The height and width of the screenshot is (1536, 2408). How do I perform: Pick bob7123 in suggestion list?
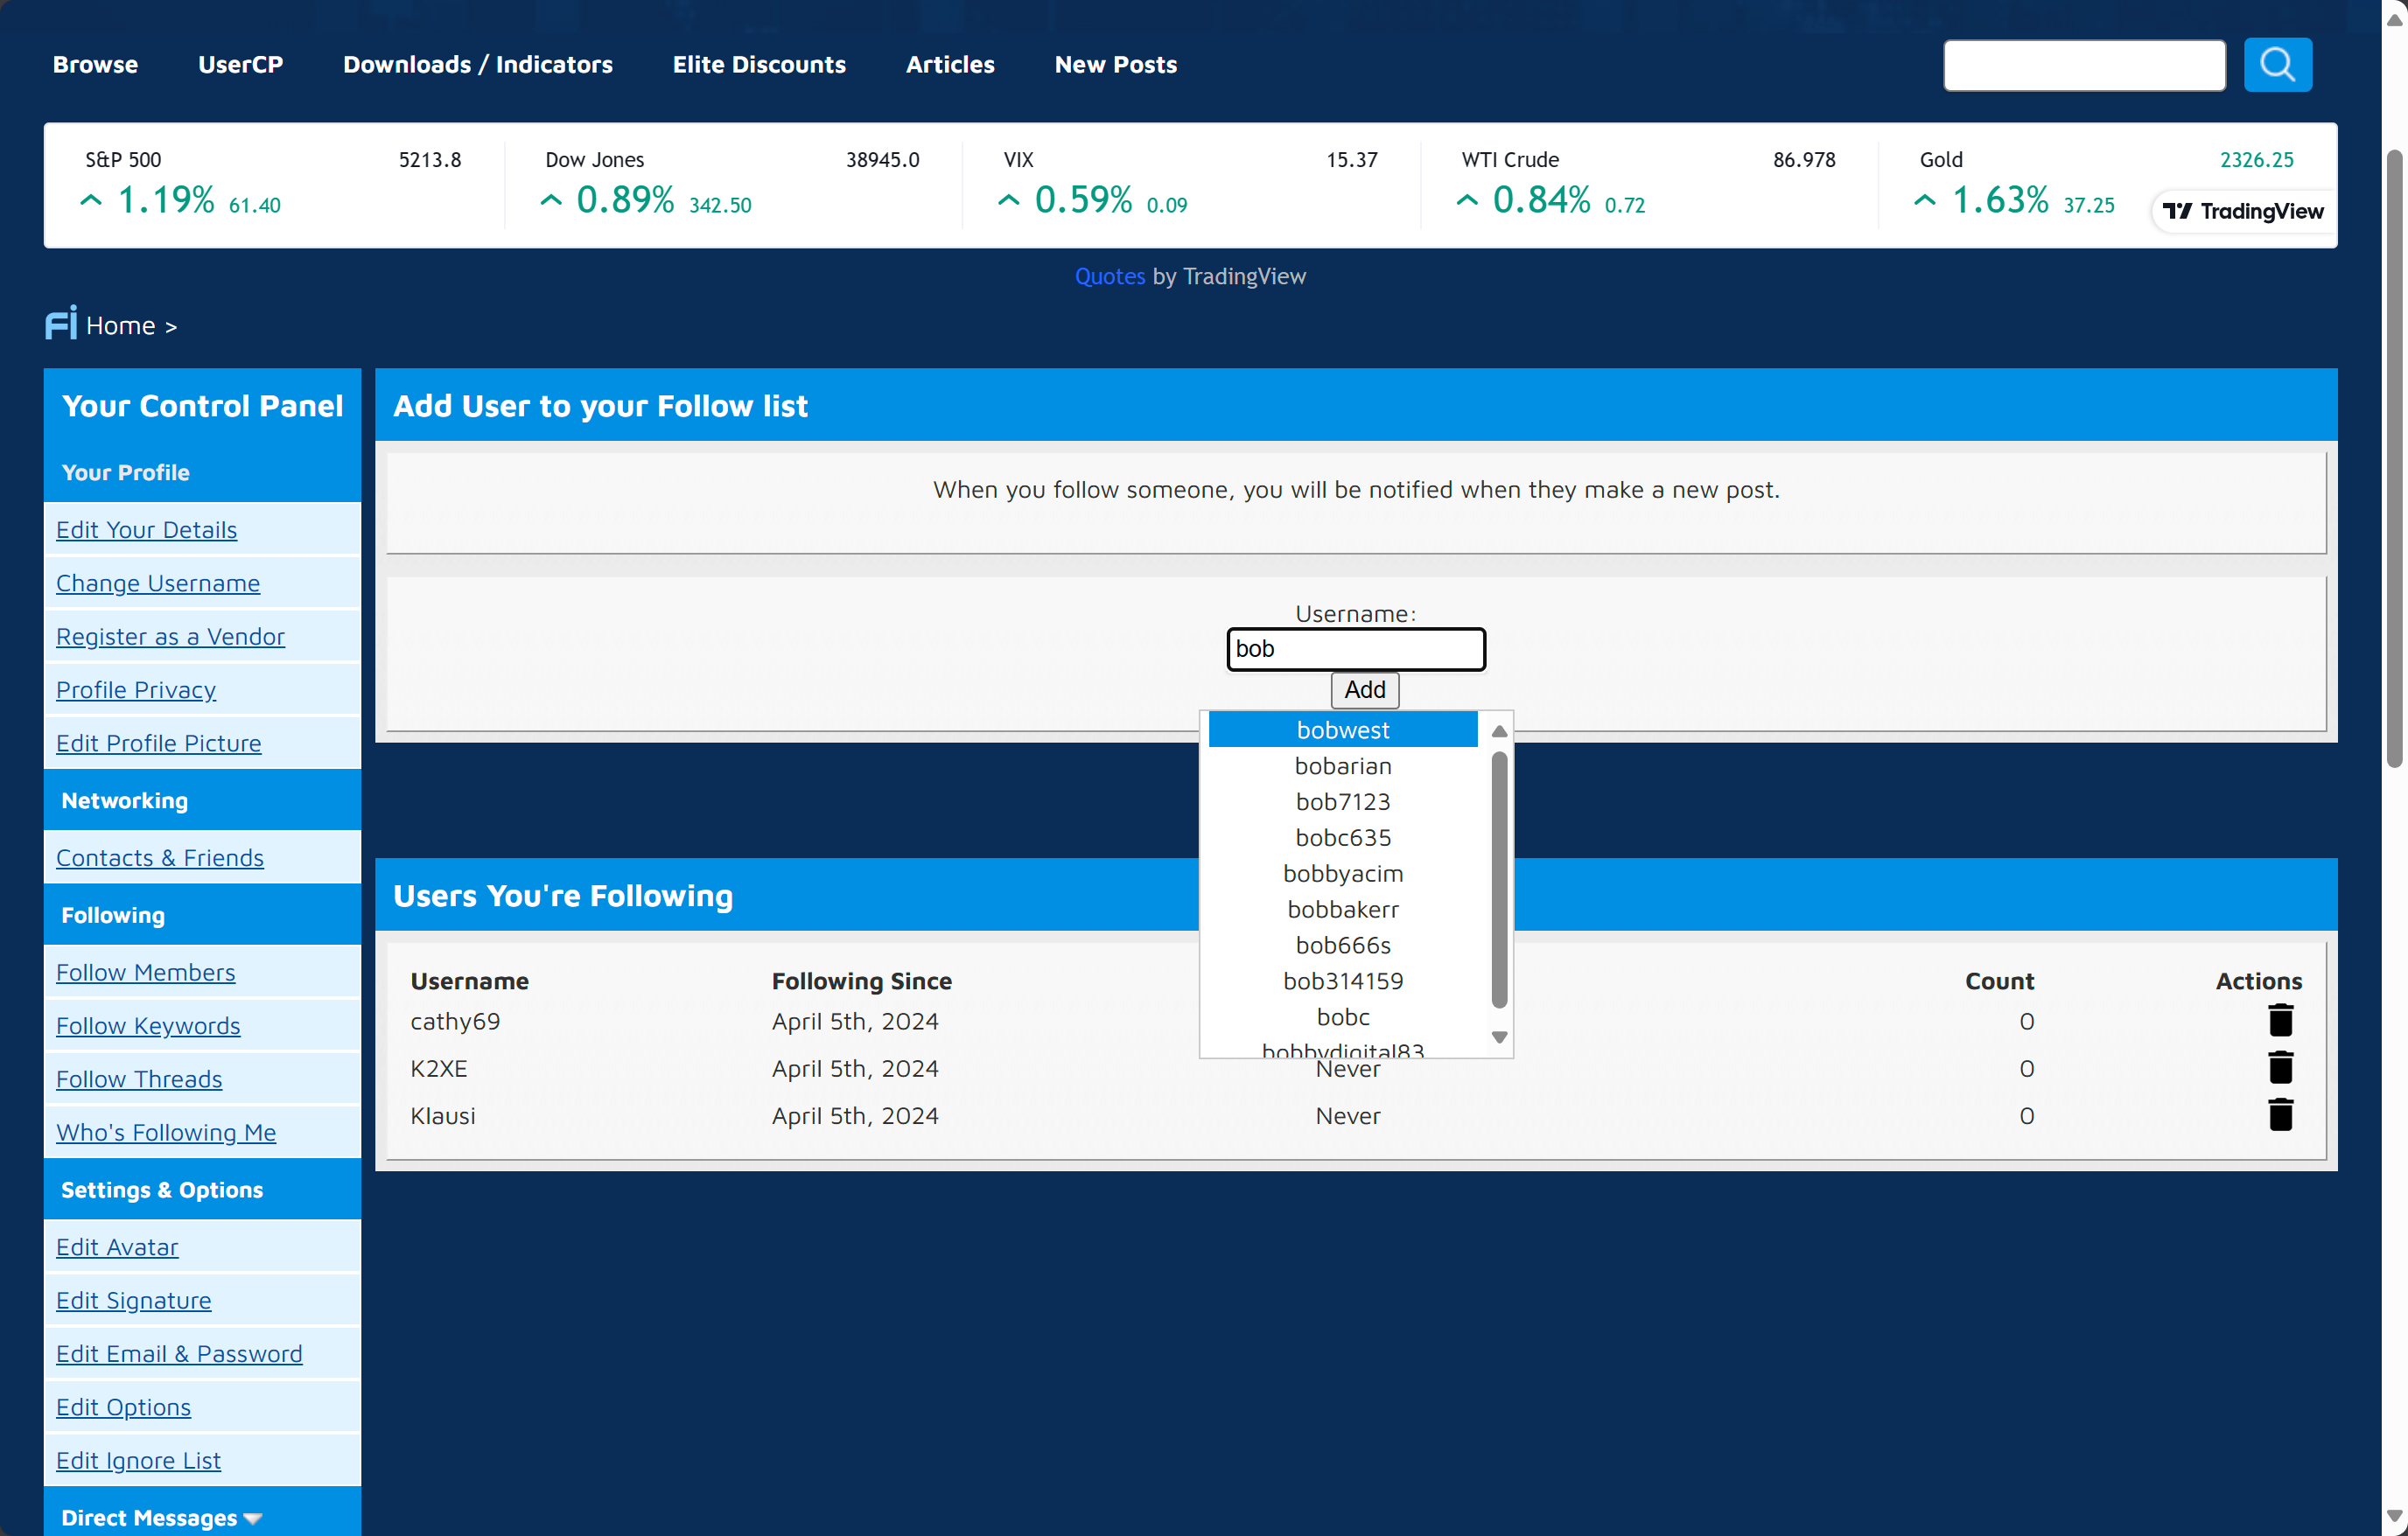[x=1342, y=801]
